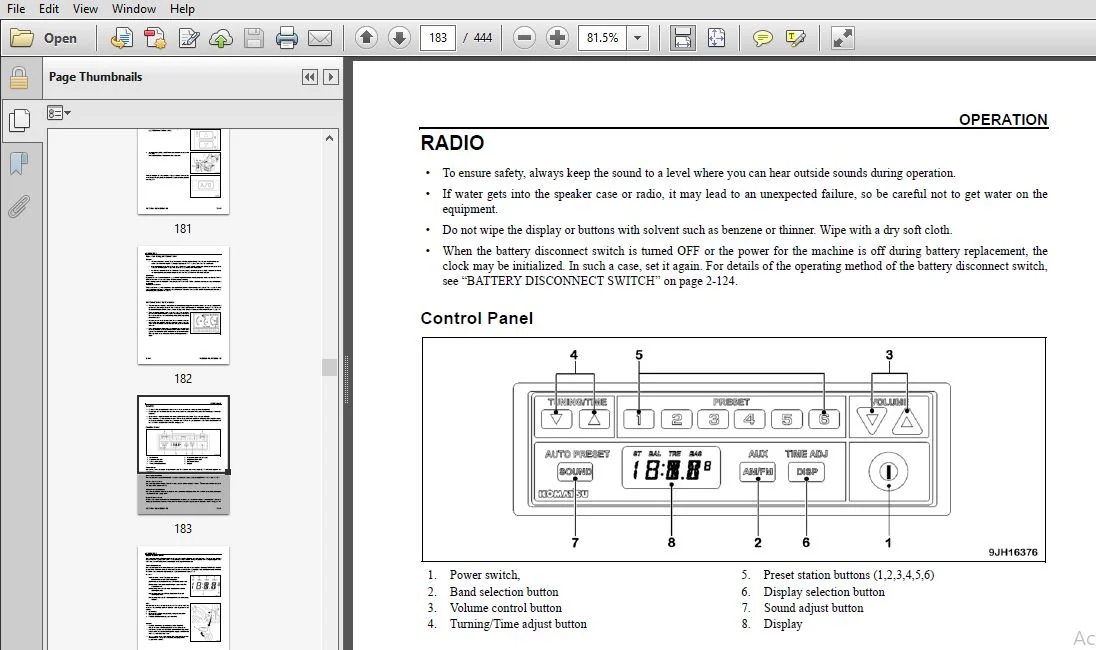Viewport: 1096px width, 650px height.
Task: Open the thumbnail options dropdown menu
Action: pyautogui.click(x=59, y=113)
